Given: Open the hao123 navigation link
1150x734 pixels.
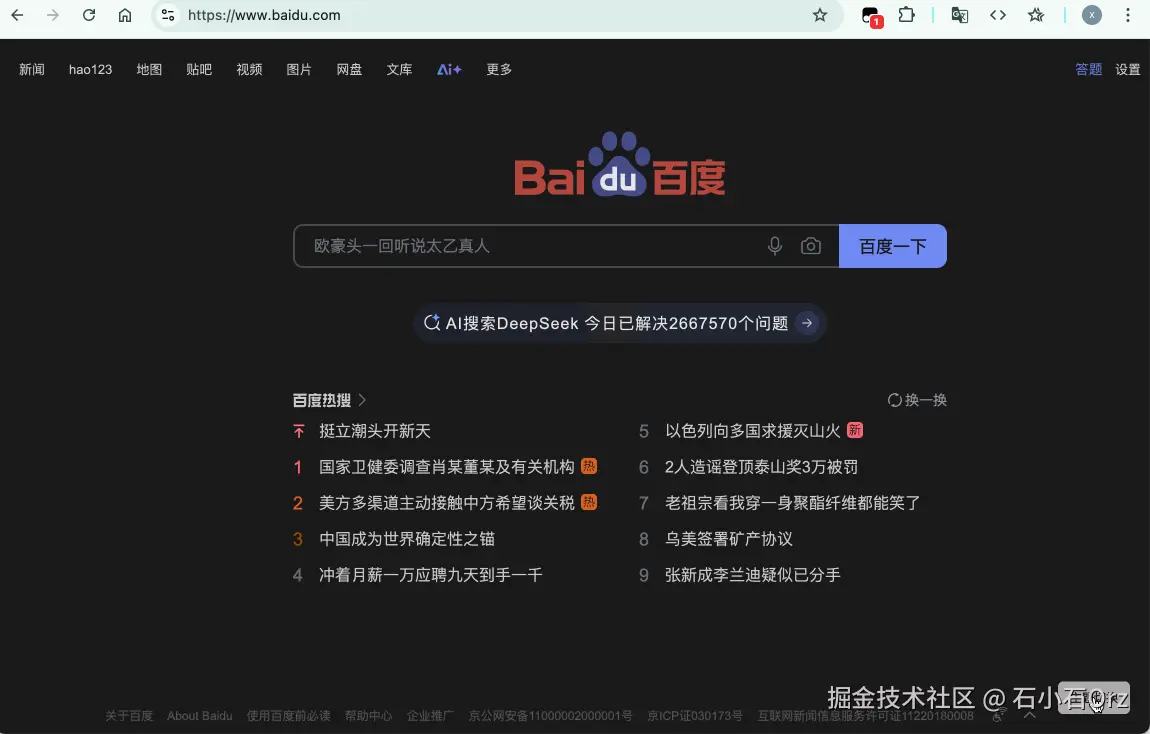Looking at the screenshot, I should tap(90, 69).
